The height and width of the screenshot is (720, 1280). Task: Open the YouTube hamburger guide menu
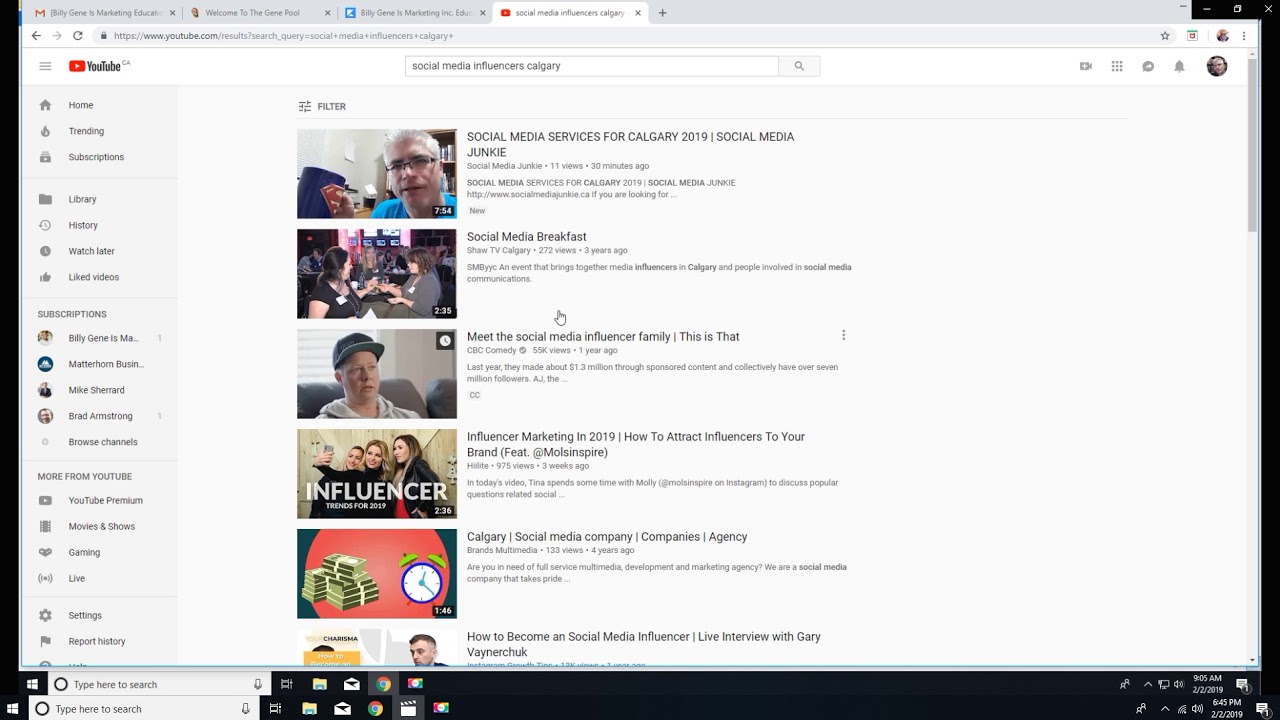(45, 66)
